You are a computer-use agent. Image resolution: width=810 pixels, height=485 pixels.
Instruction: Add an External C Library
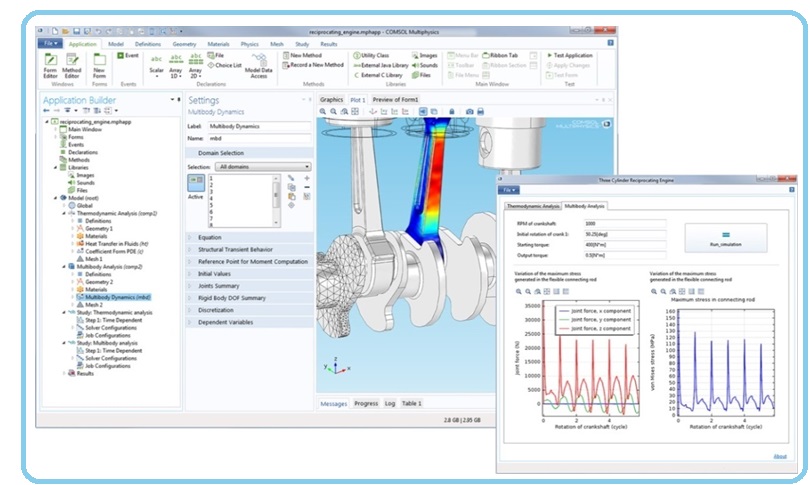click(378, 75)
